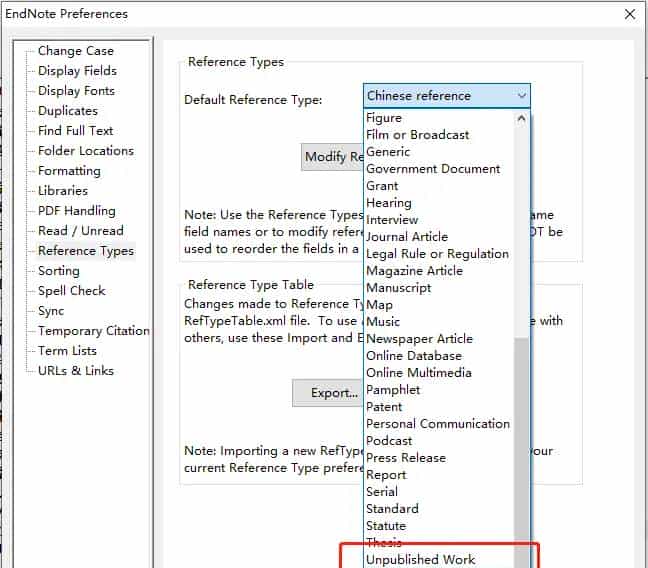Pick Interview from the dropdown list
This screenshot has height=568, width=648.
tap(440, 220)
